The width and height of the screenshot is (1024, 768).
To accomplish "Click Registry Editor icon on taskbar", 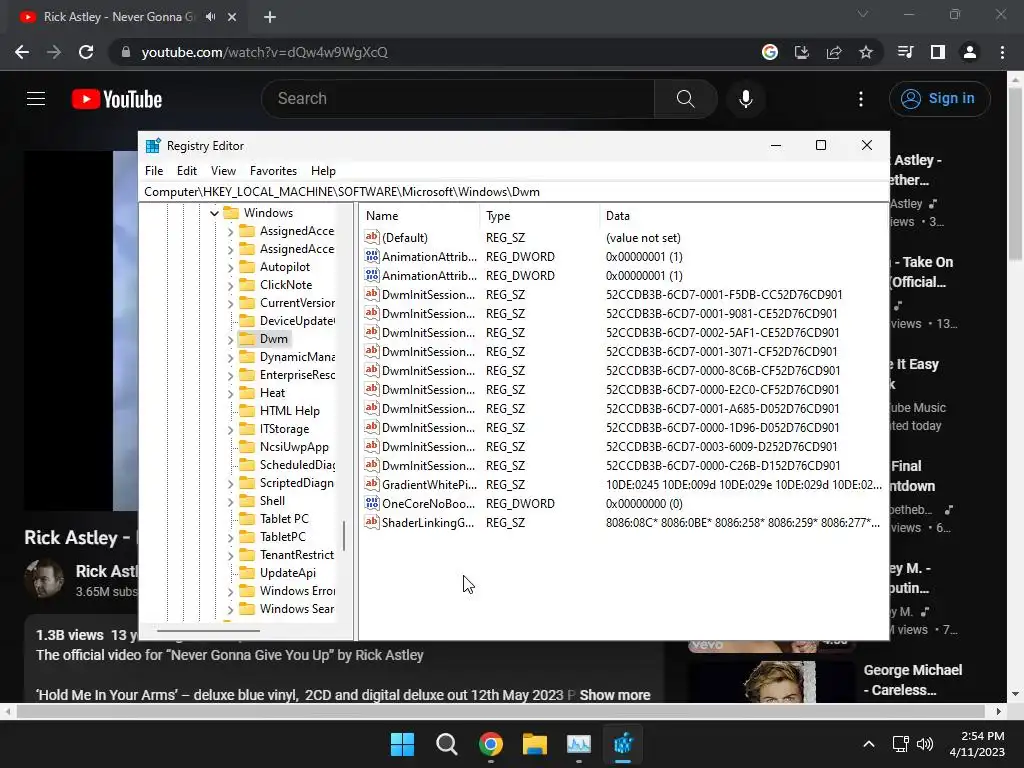I will [x=623, y=744].
